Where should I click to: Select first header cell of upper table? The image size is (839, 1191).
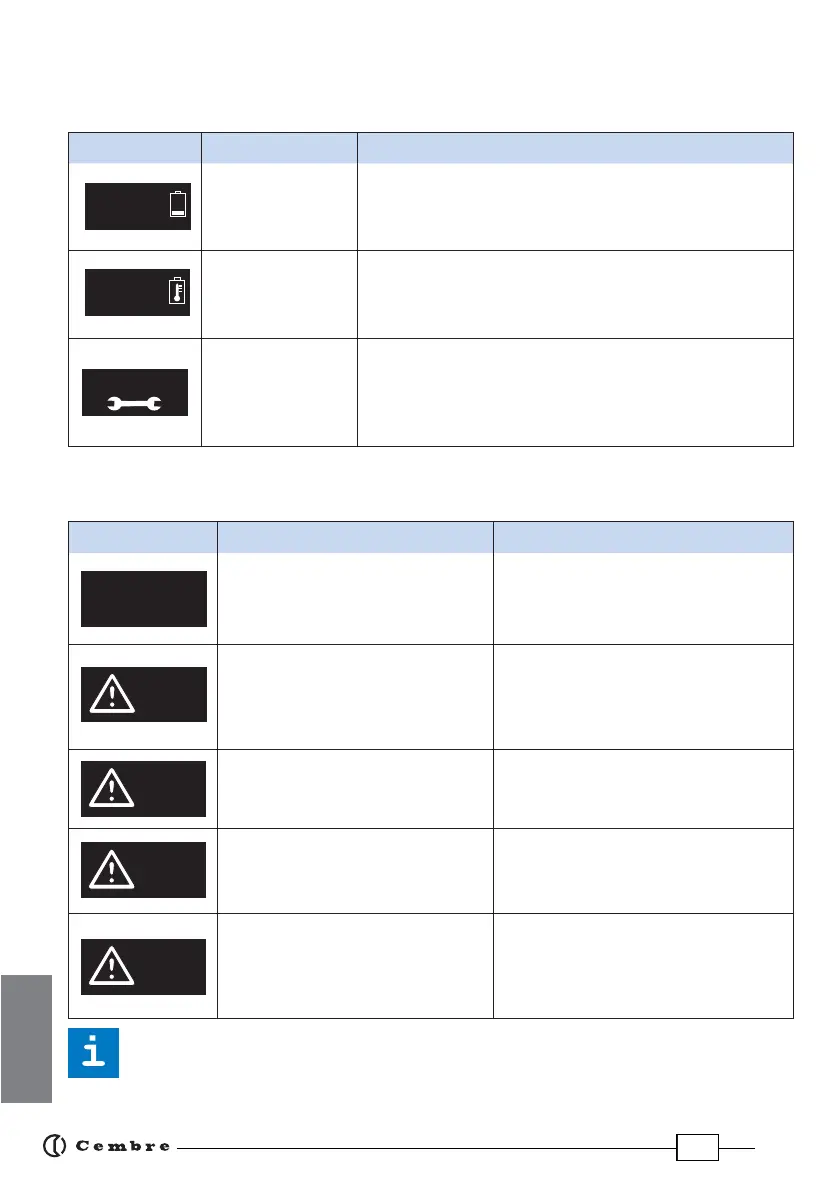(134, 147)
